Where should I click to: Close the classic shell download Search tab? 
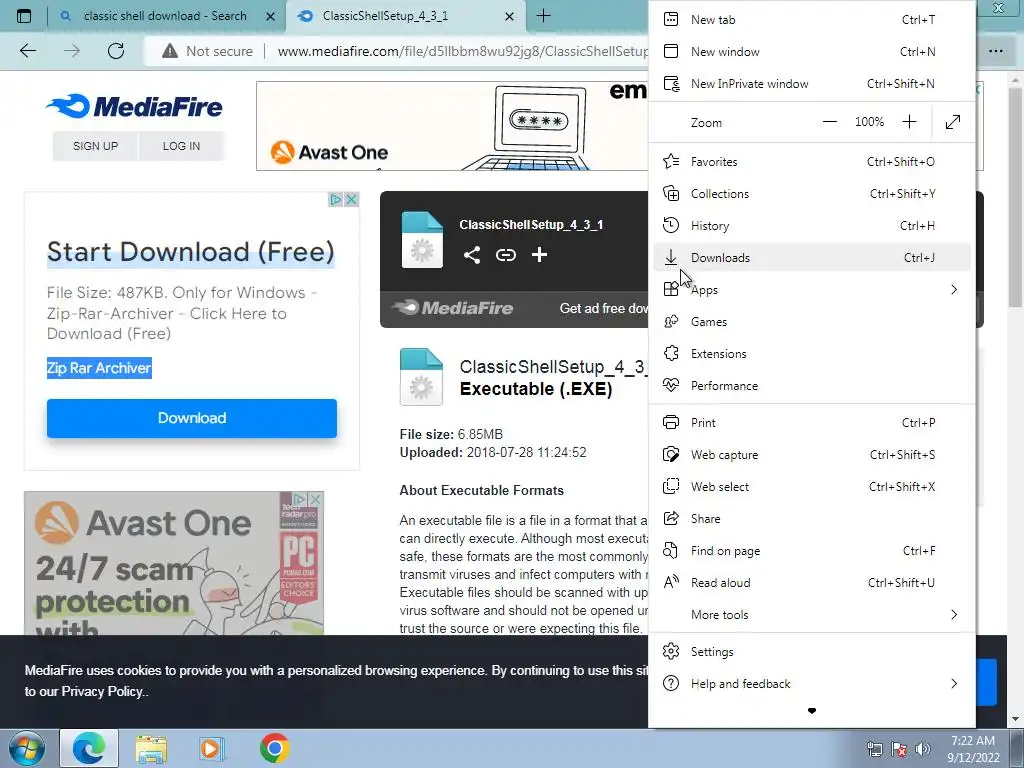point(270,17)
